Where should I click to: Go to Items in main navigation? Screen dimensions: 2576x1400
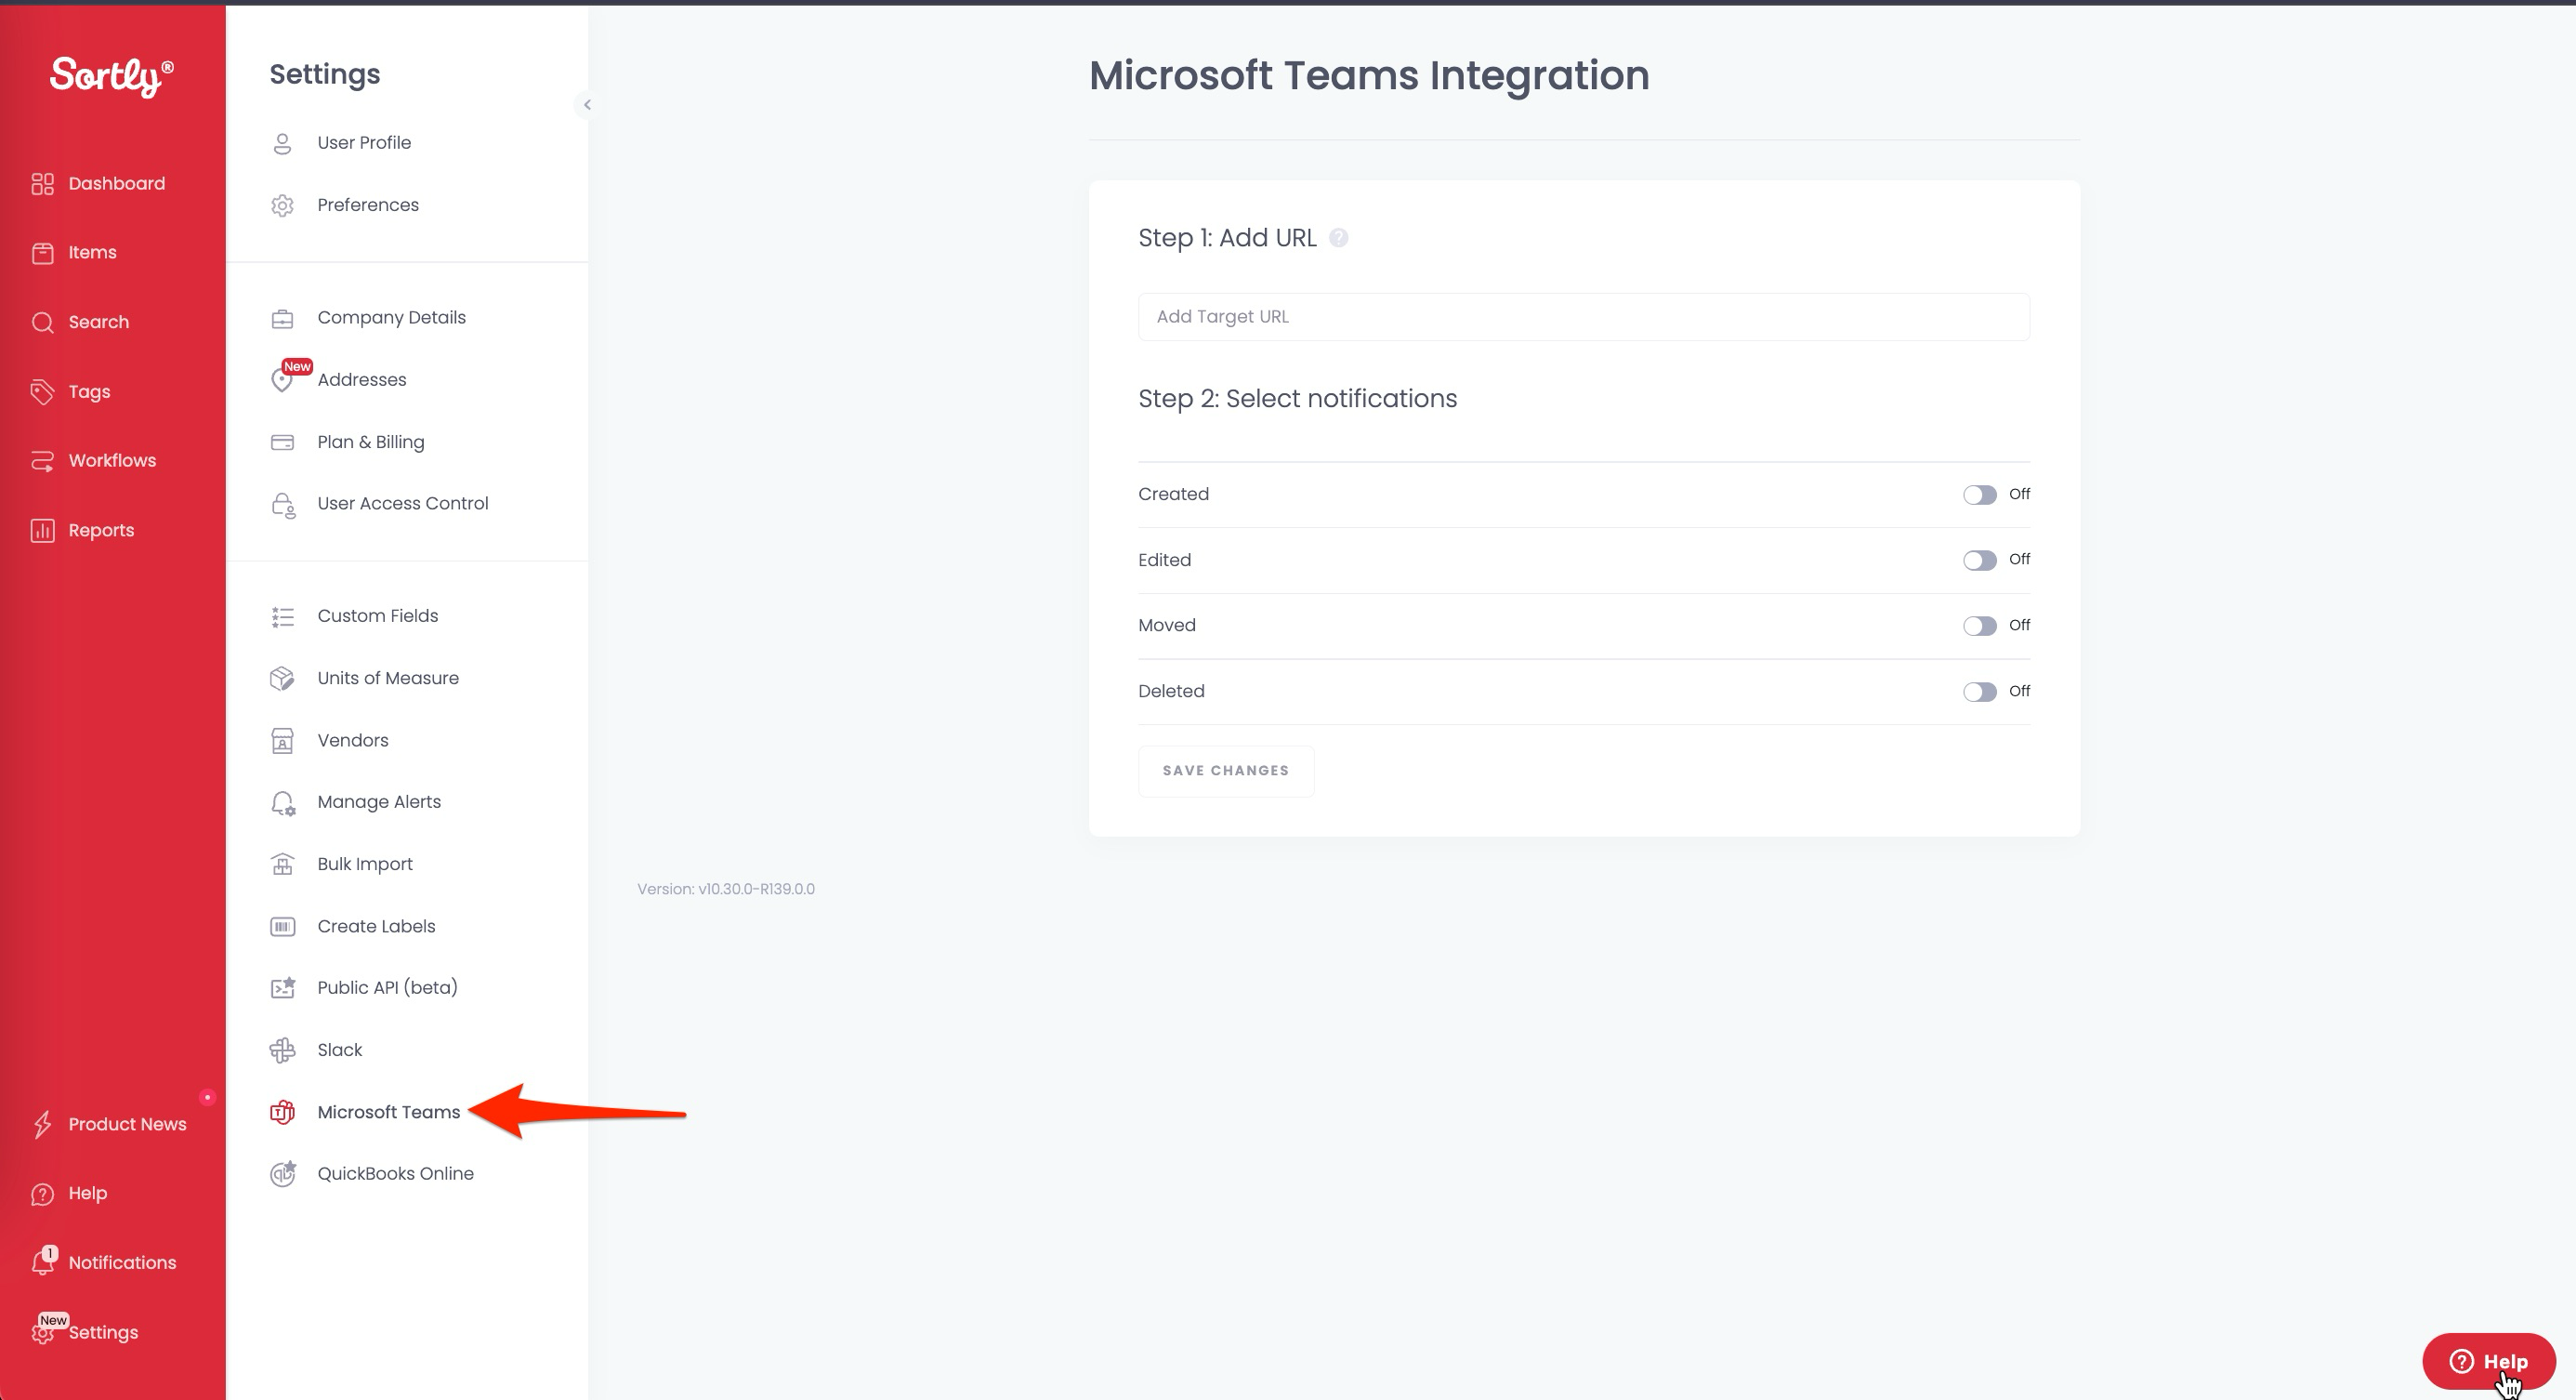92,253
